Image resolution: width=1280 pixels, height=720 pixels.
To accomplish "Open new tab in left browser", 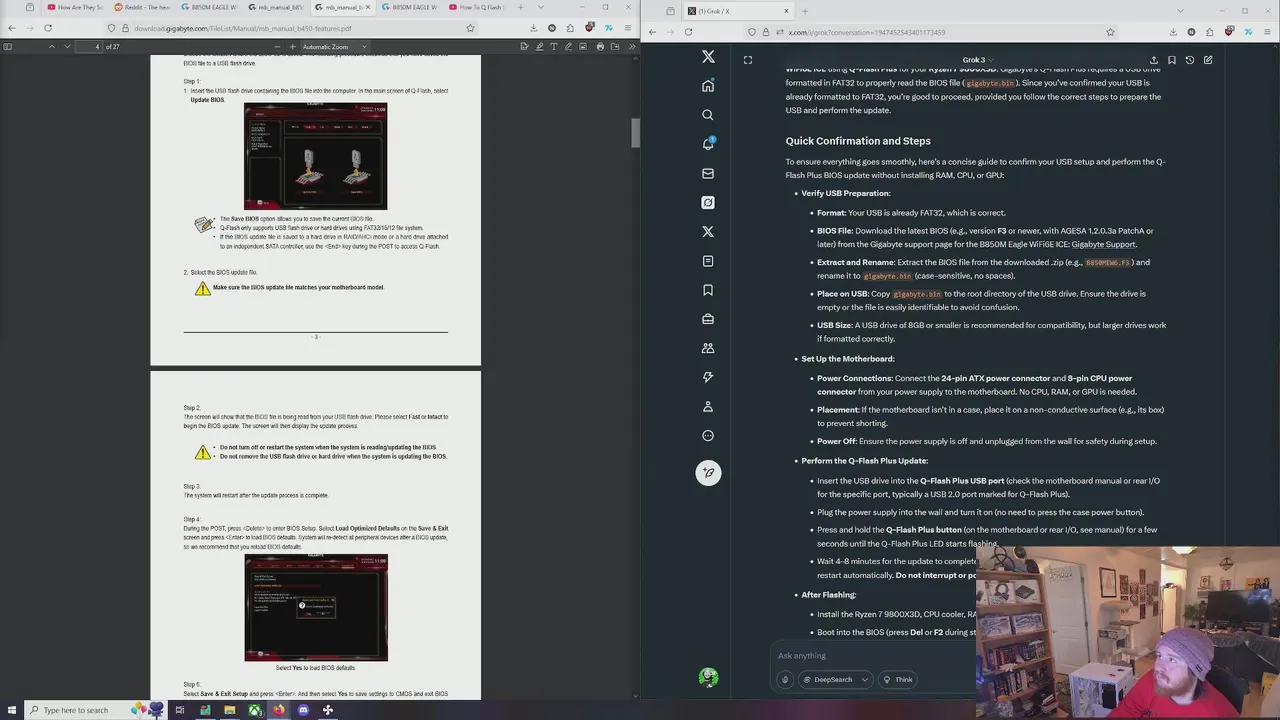I will tap(520, 7).
